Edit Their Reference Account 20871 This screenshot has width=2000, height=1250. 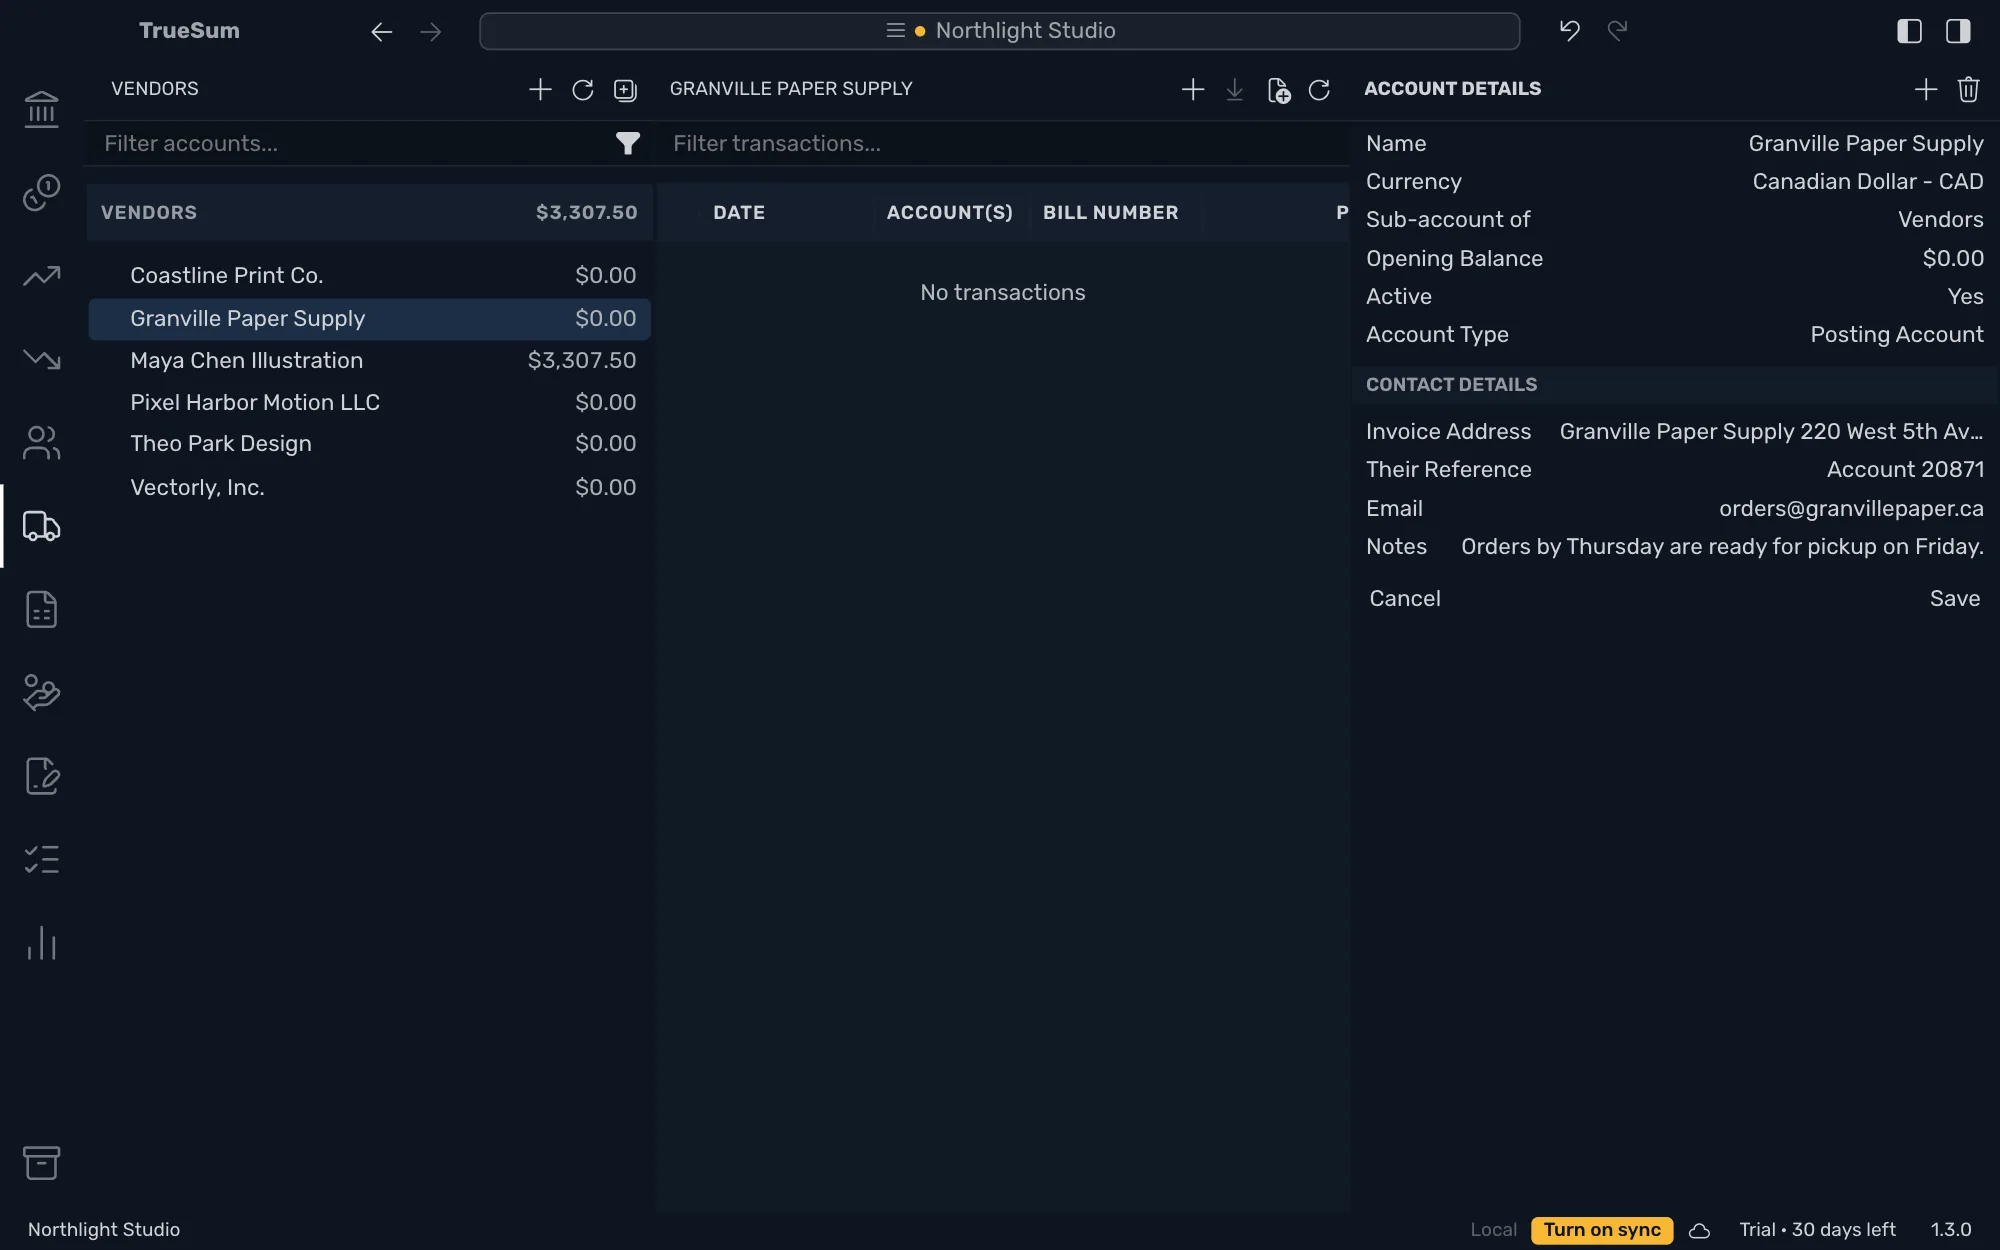[1905, 470]
